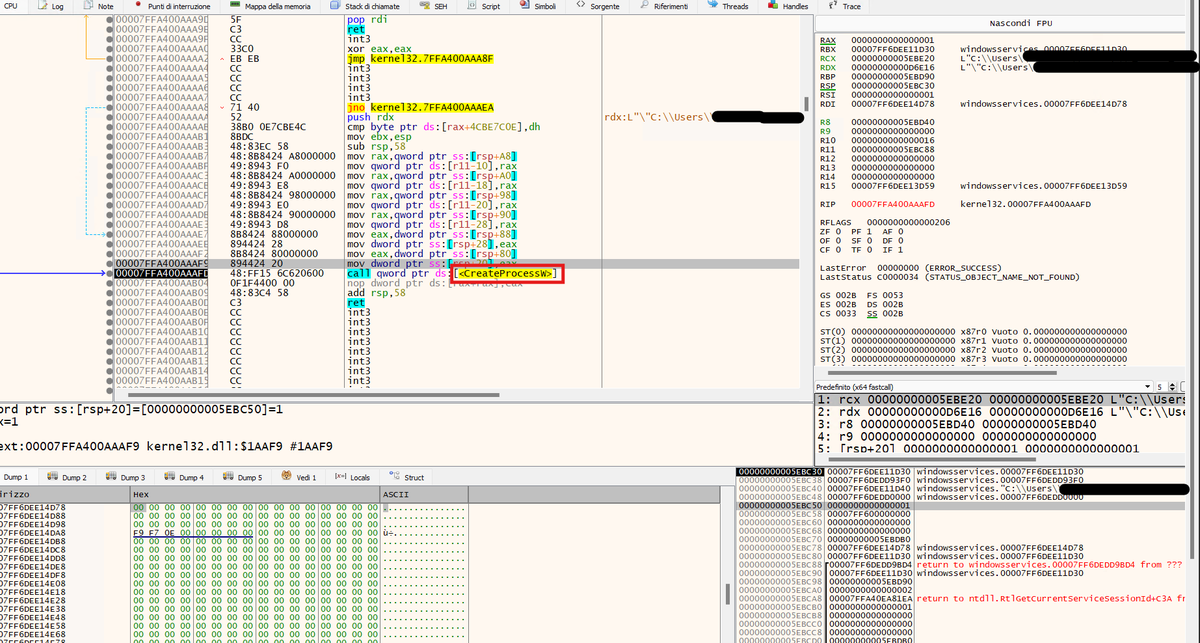Select the Dump 3 tab

click(x=126, y=477)
